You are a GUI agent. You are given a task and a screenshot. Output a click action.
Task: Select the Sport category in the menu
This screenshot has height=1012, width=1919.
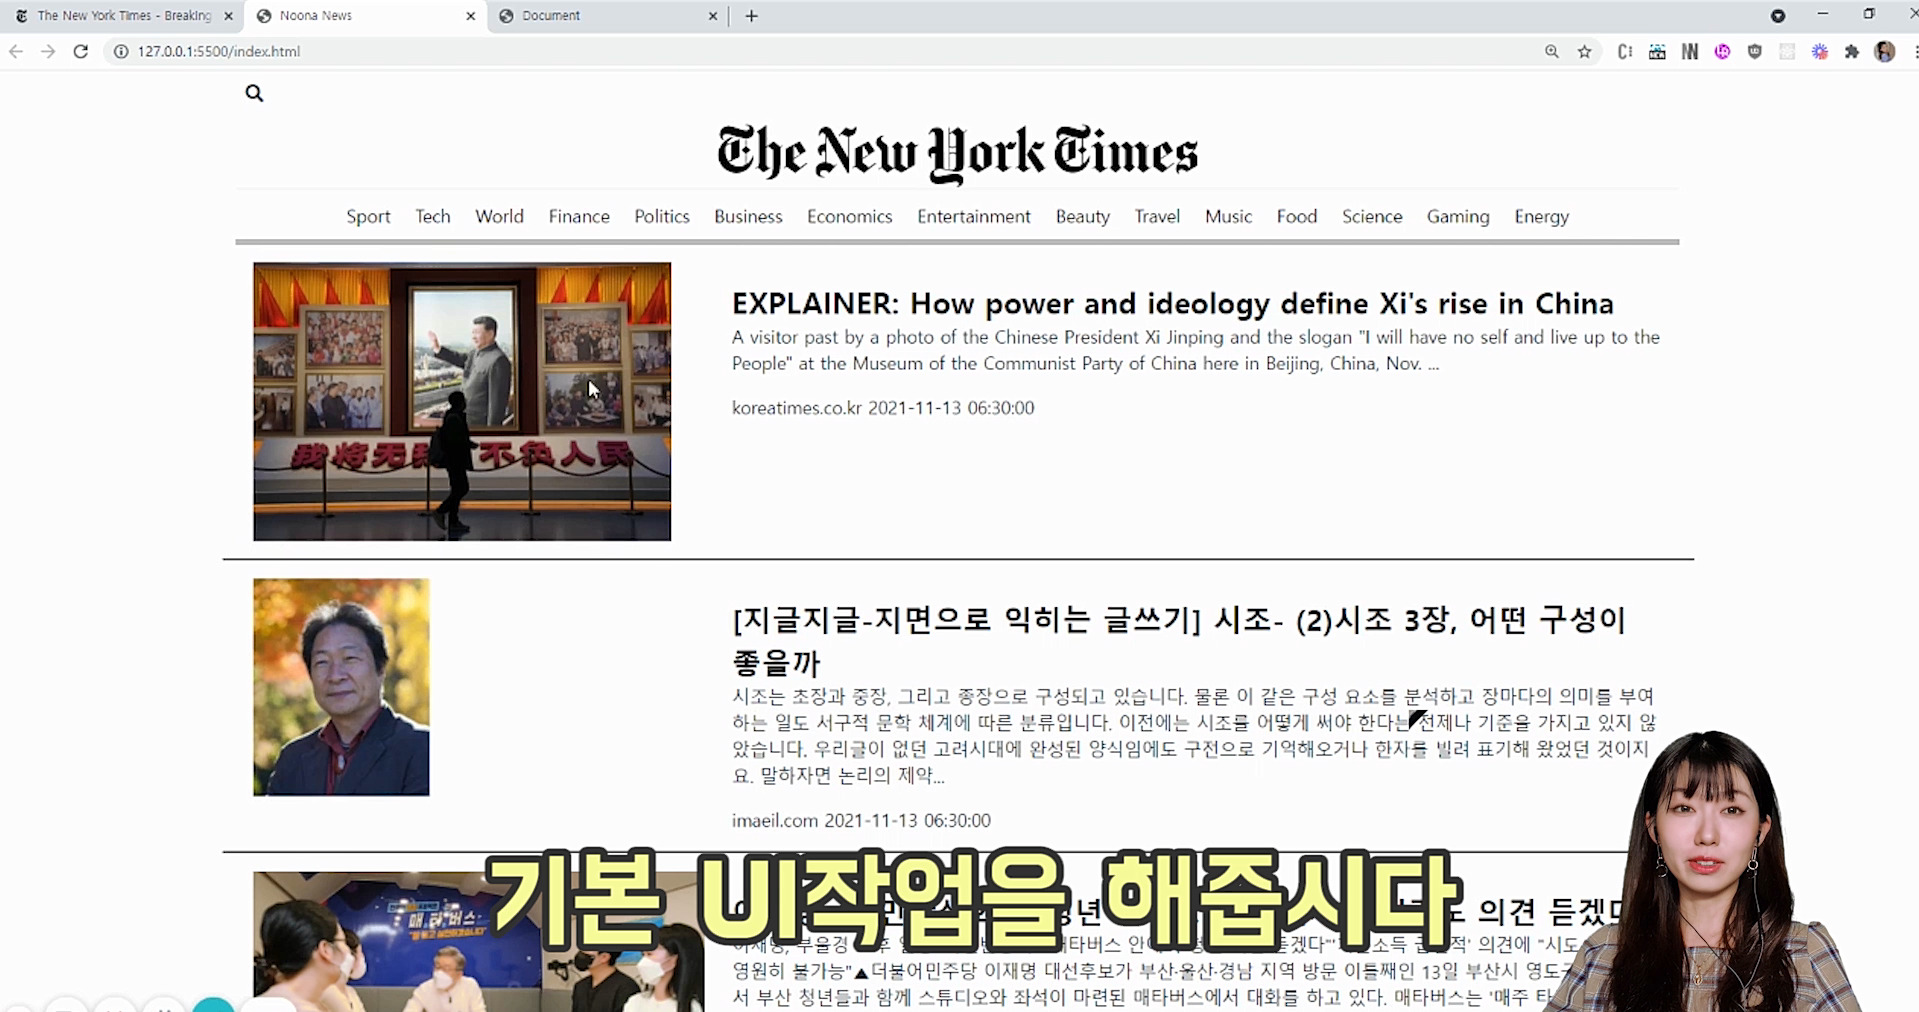coord(368,216)
